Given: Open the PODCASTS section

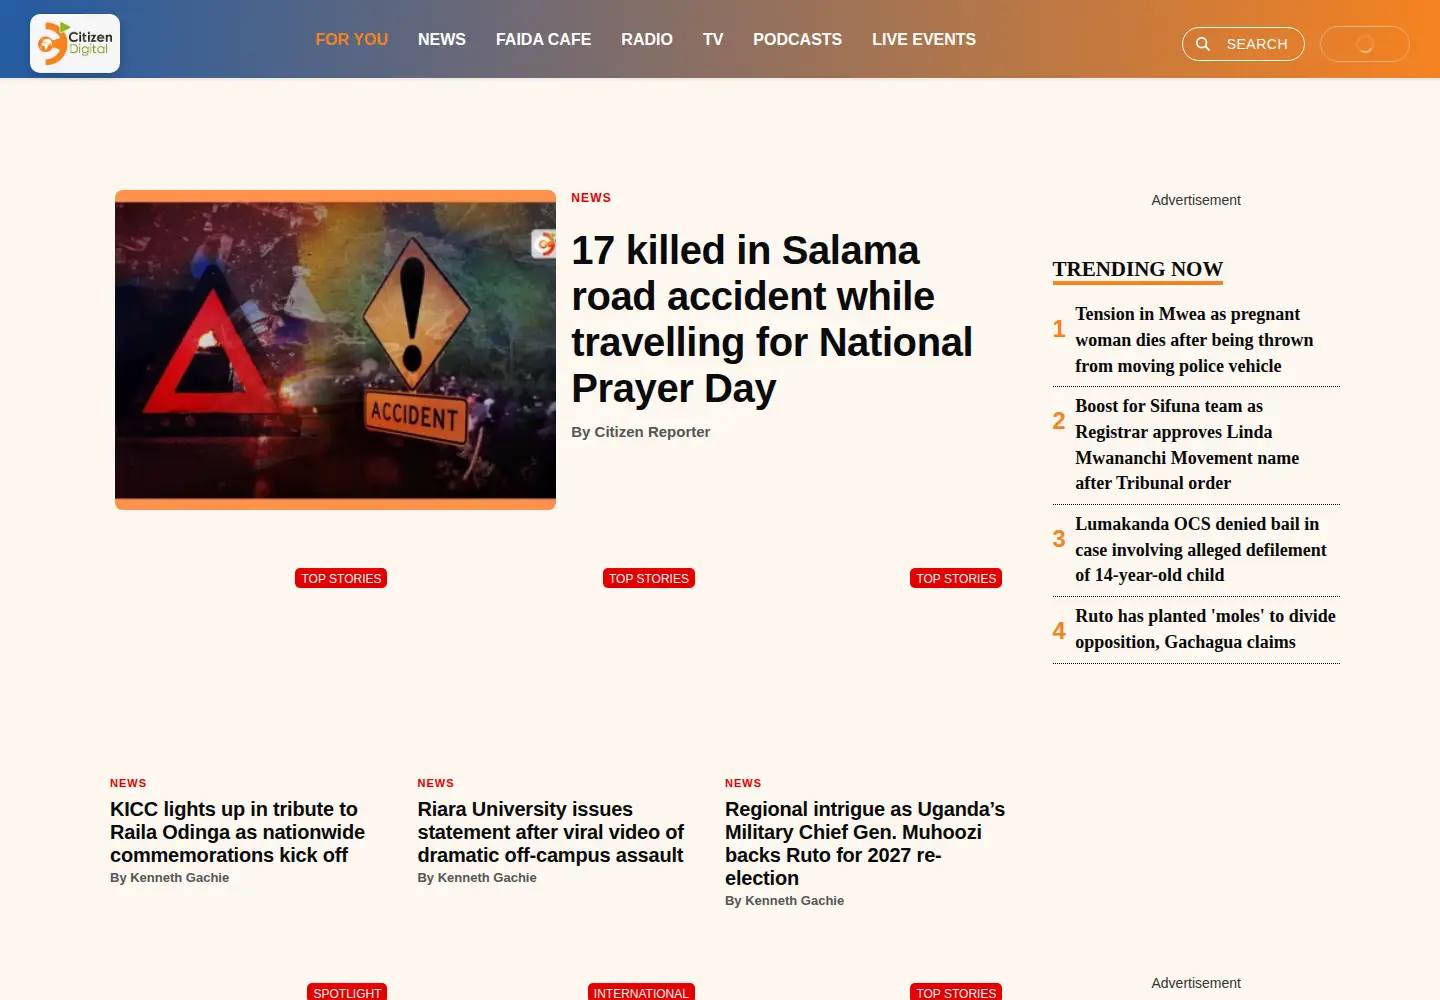Looking at the screenshot, I should 797,39.
